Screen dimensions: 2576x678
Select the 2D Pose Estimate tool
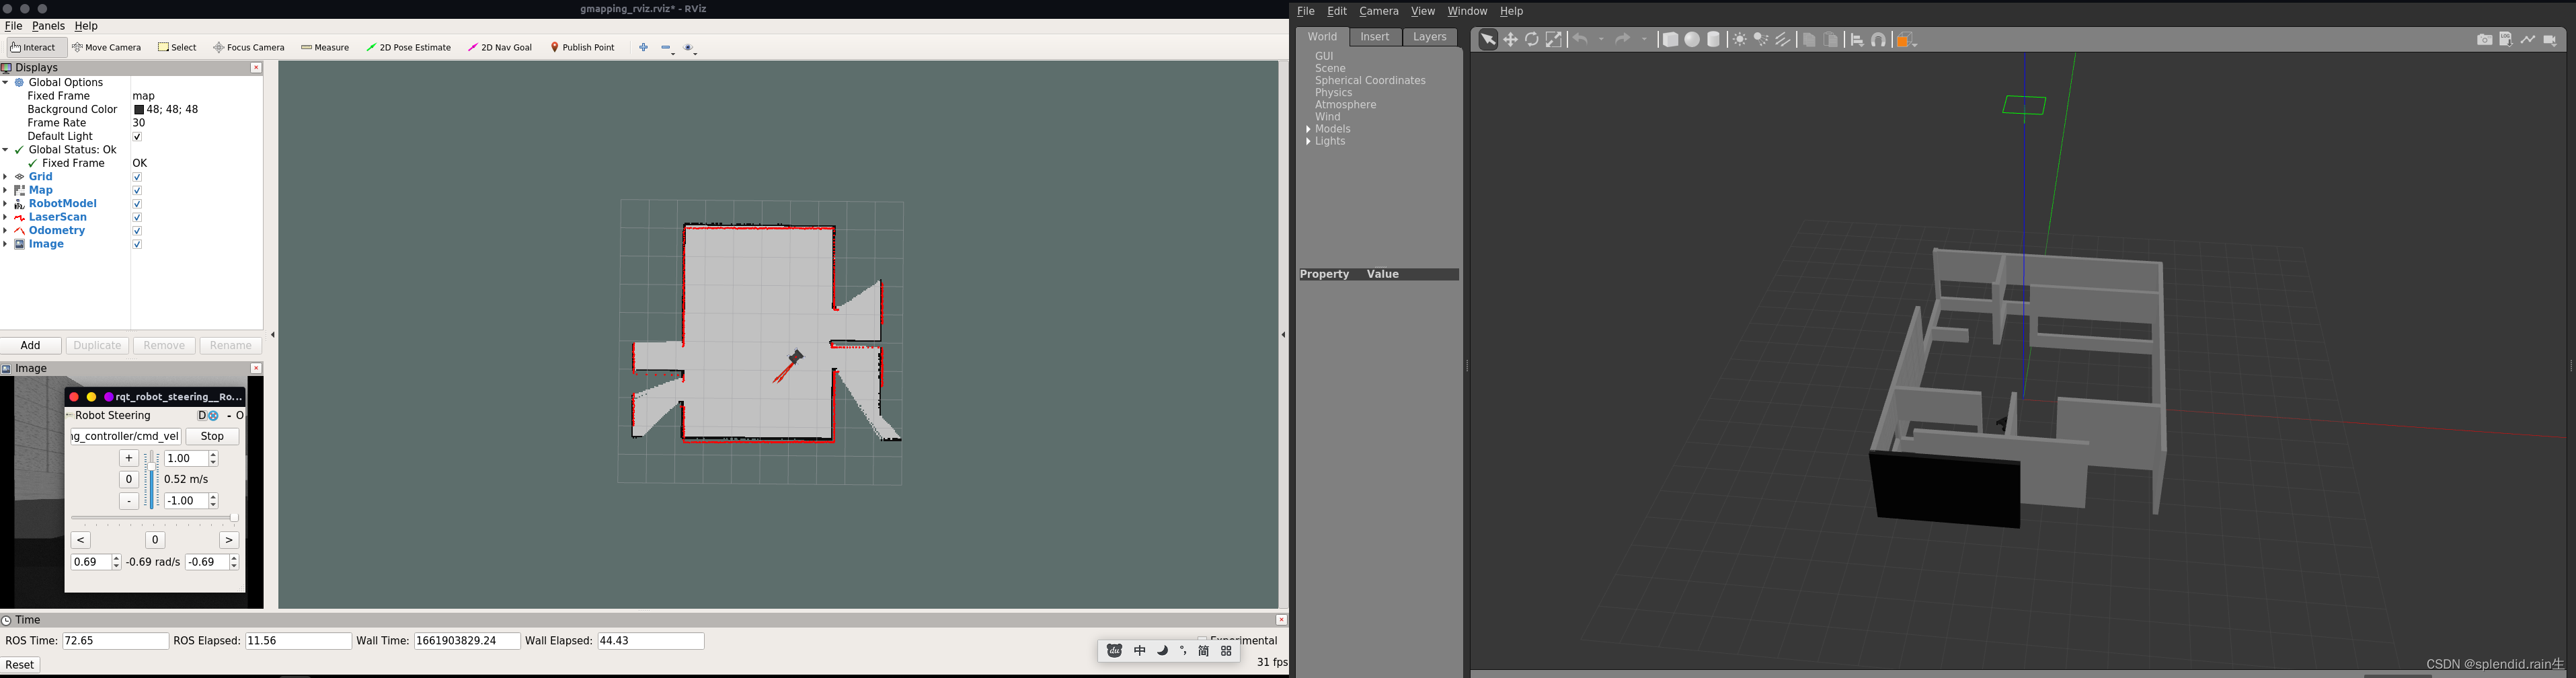click(408, 47)
